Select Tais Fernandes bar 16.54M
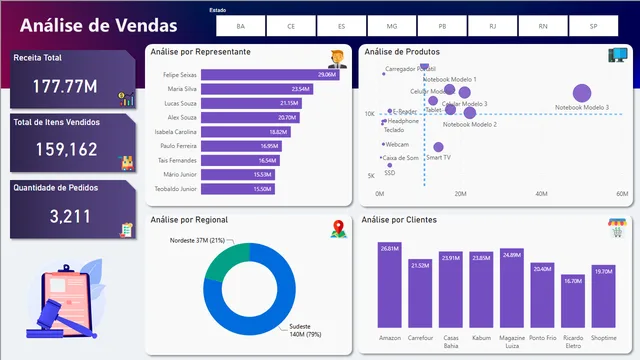 [x=240, y=160]
